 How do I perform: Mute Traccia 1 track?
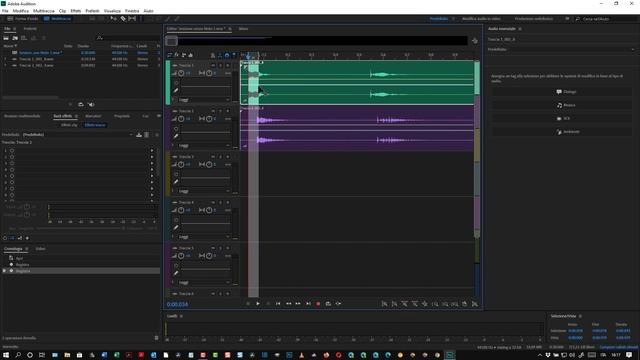pyautogui.click(x=213, y=65)
